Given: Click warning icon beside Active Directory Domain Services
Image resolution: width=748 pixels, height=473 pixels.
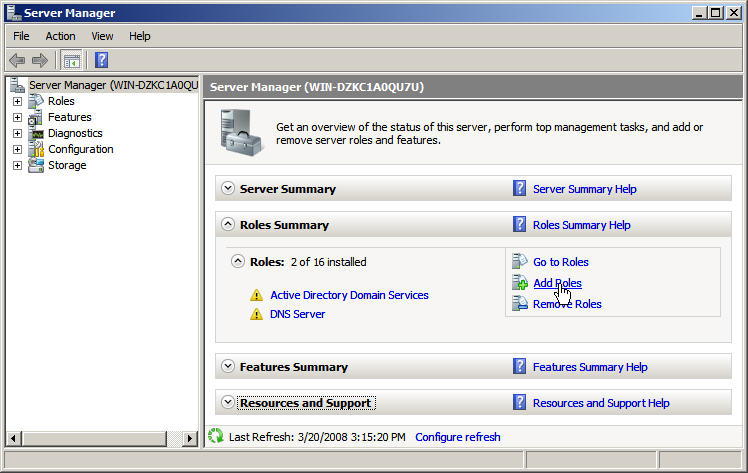Looking at the screenshot, I should tap(256, 295).
